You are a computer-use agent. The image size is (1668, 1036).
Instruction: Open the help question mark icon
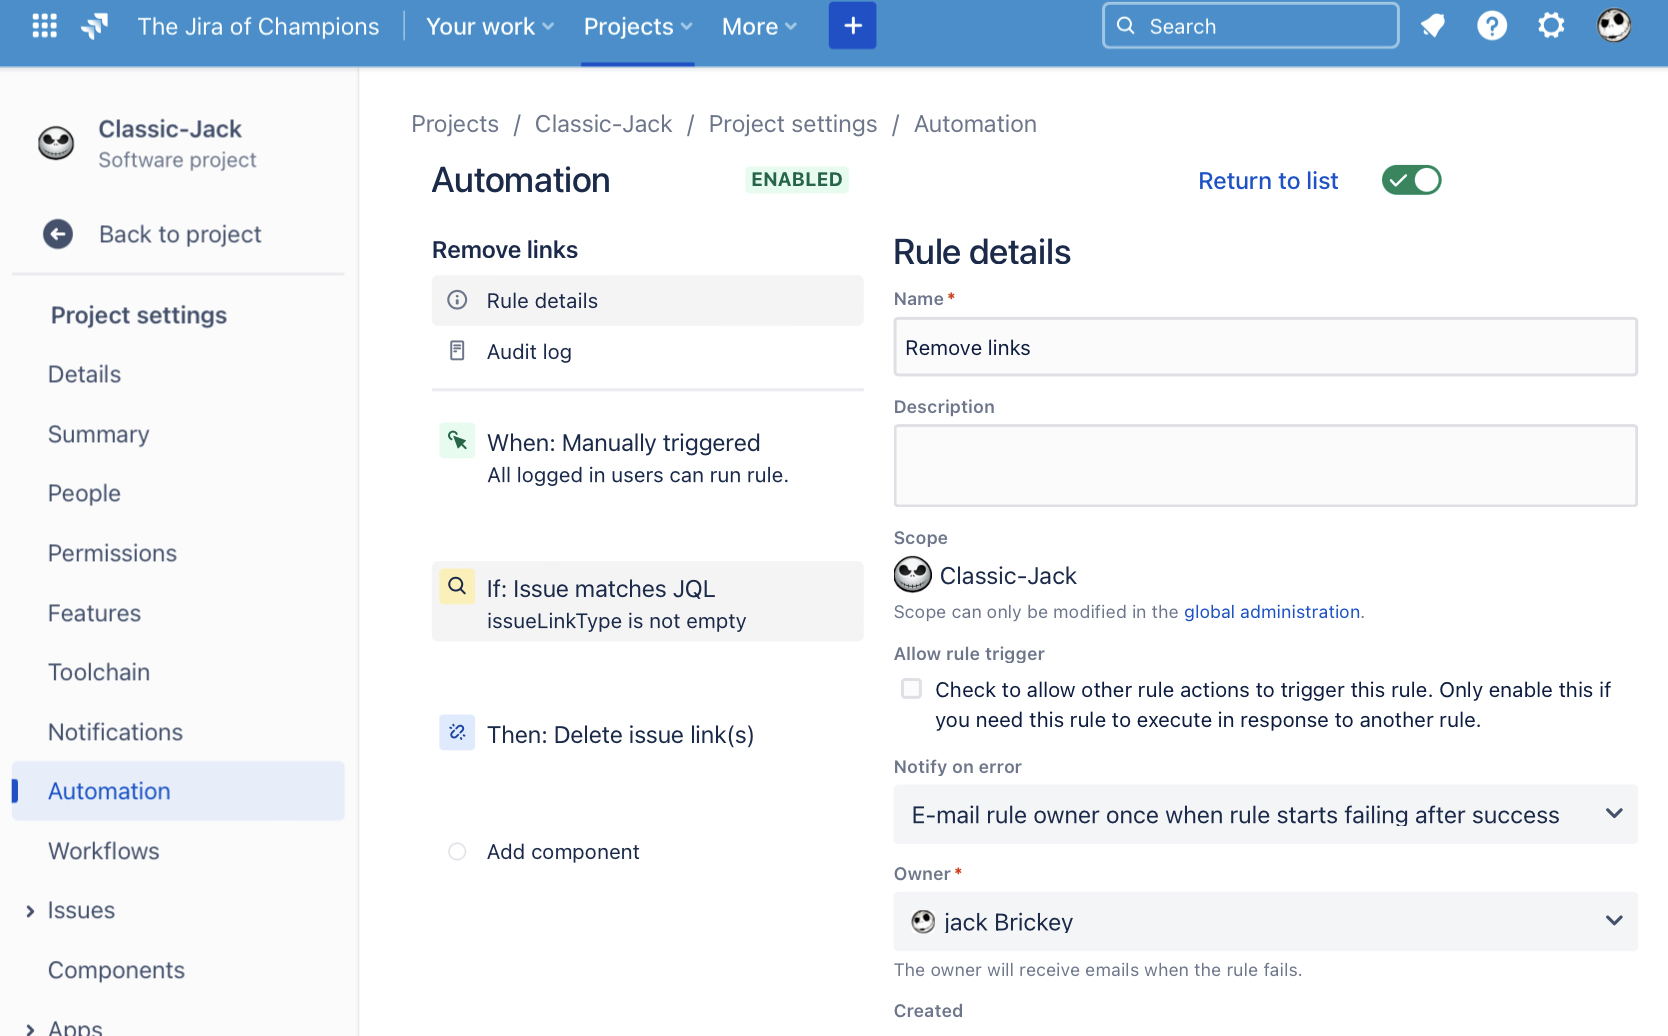tap(1491, 25)
